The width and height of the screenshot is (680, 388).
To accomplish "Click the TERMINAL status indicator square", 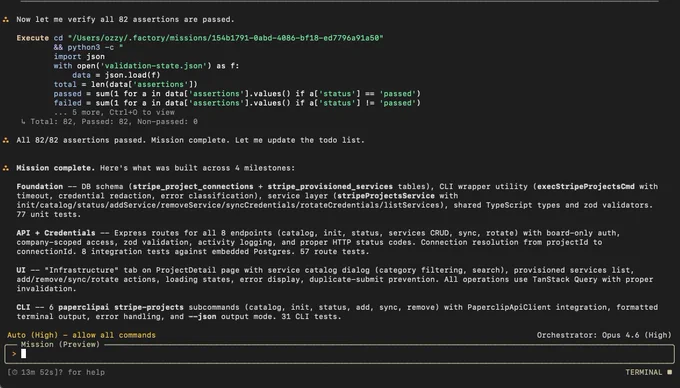I will (670, 372).
